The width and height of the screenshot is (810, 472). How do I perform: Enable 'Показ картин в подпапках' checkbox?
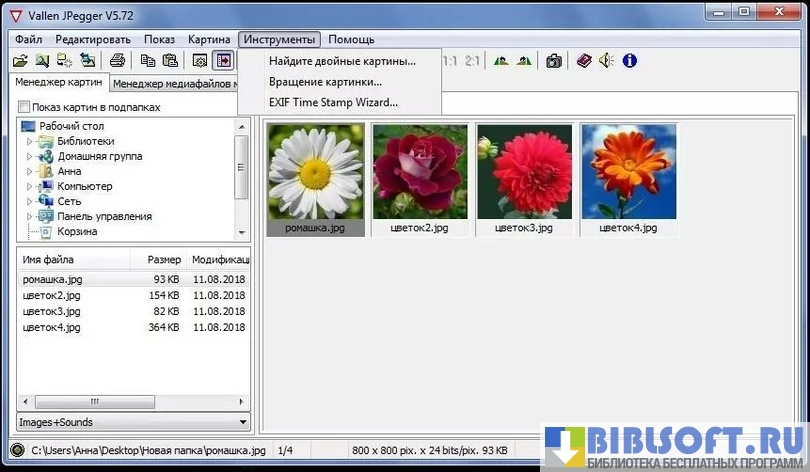coord(24,107)
